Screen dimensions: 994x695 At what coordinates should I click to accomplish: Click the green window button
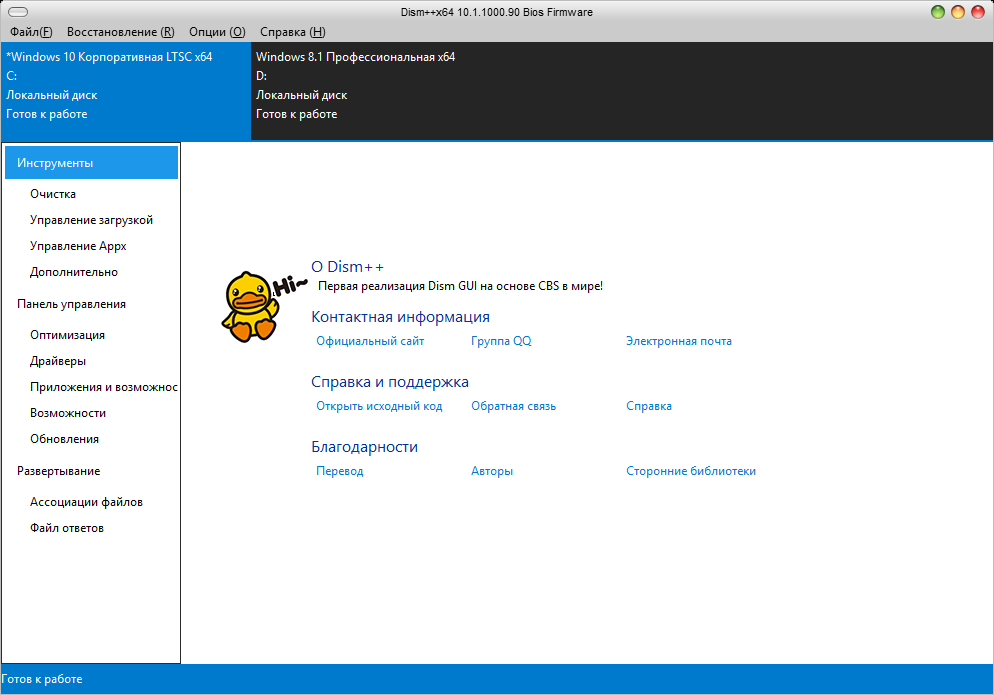(x=938, y=12)
